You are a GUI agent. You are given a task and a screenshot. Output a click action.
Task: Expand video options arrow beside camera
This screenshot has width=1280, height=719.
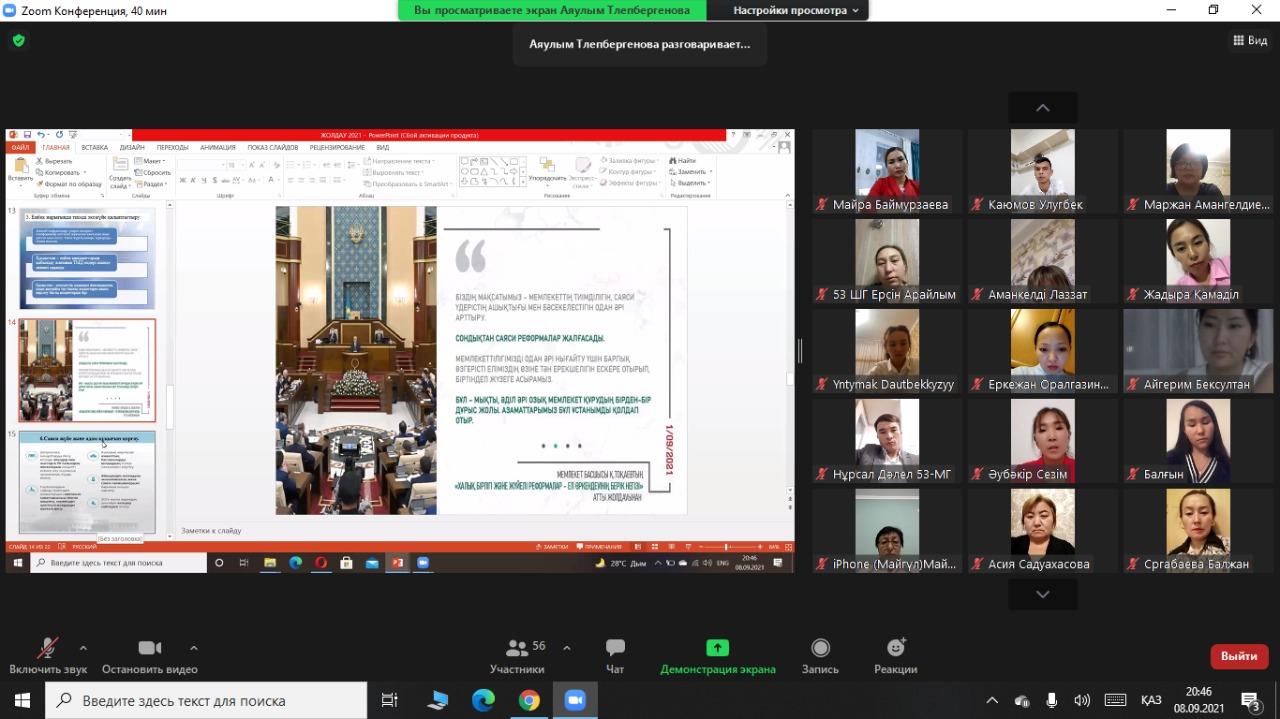193,647
